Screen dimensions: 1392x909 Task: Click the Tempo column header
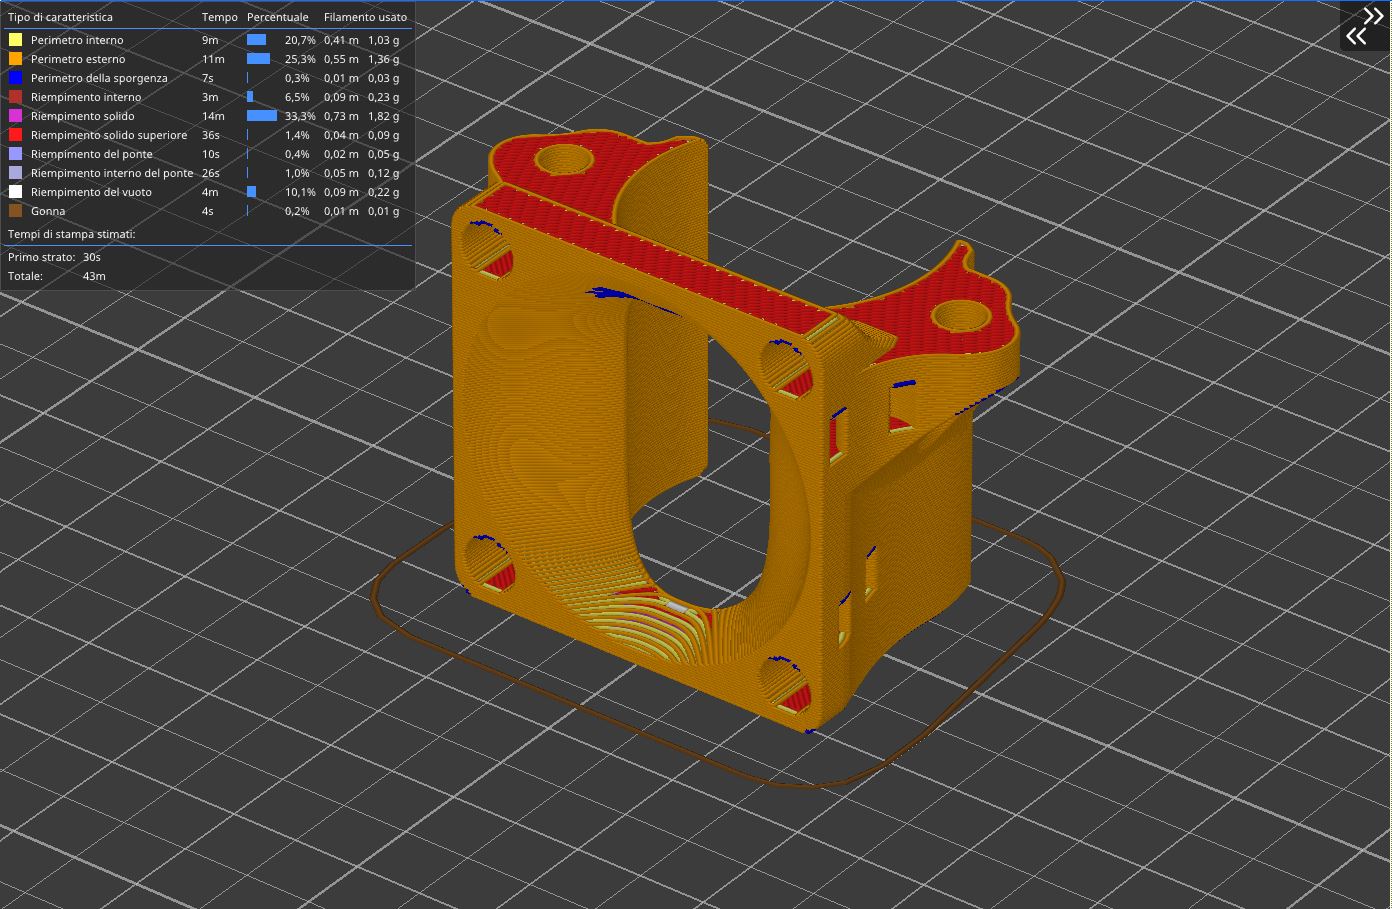pyautogui.click(x=220, y=17)
